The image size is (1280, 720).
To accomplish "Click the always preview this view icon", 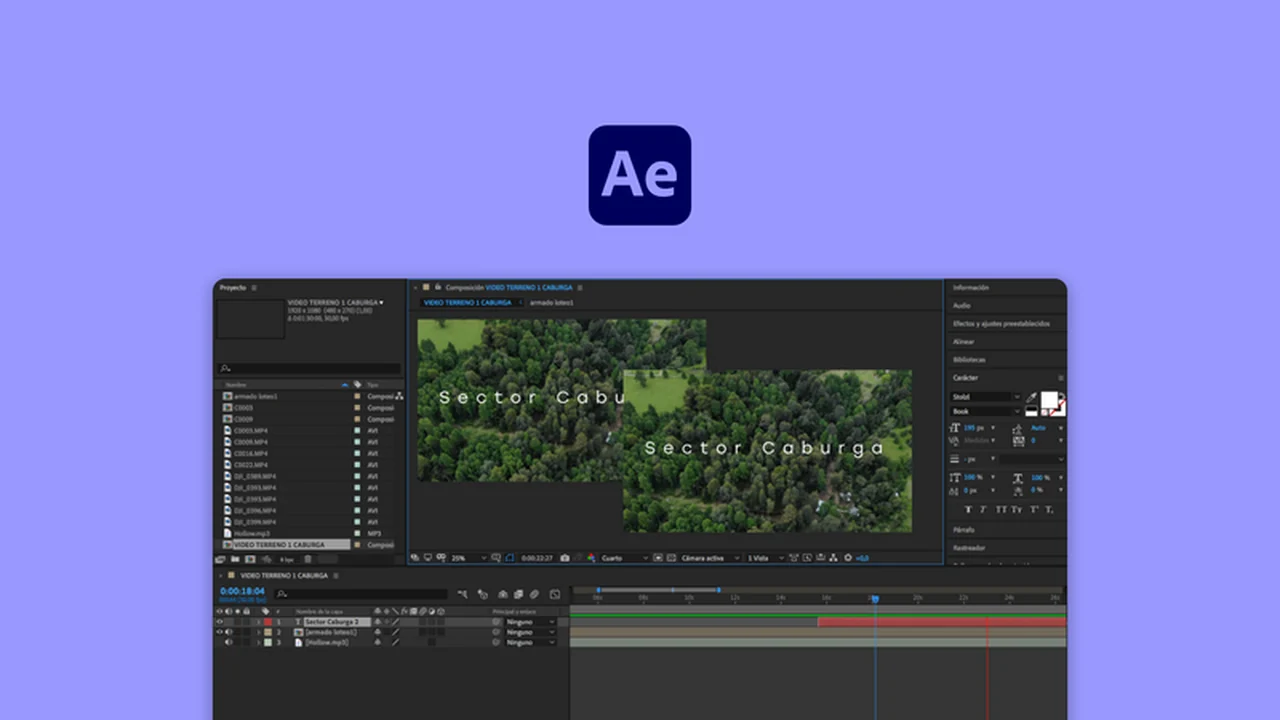I will point(415,558).
